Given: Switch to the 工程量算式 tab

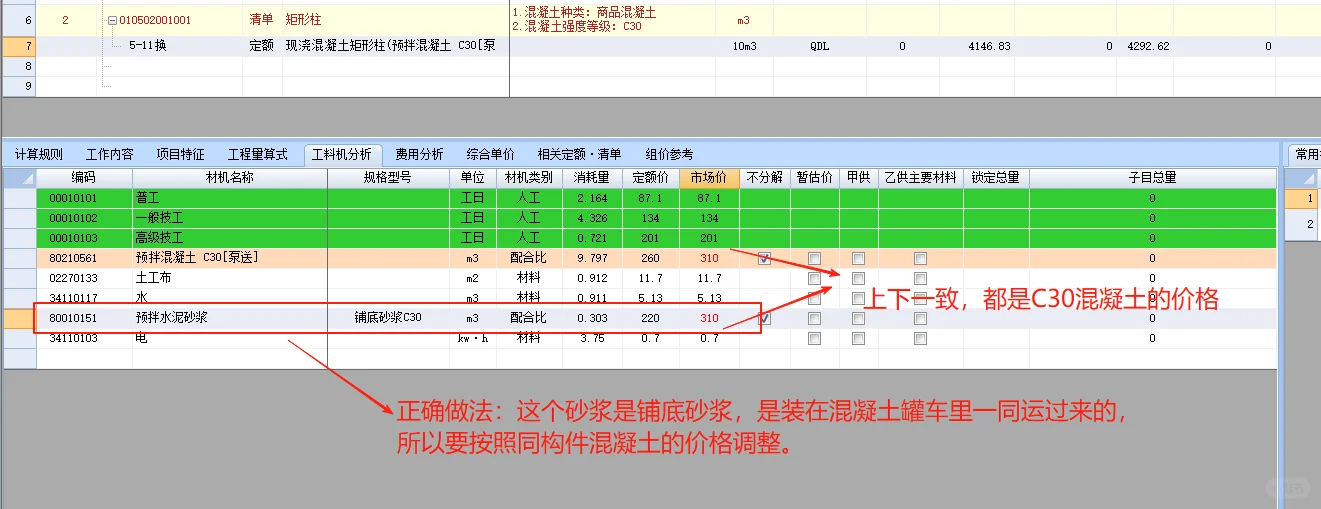Looking at the screenshot, I should (x=257, y=154).
